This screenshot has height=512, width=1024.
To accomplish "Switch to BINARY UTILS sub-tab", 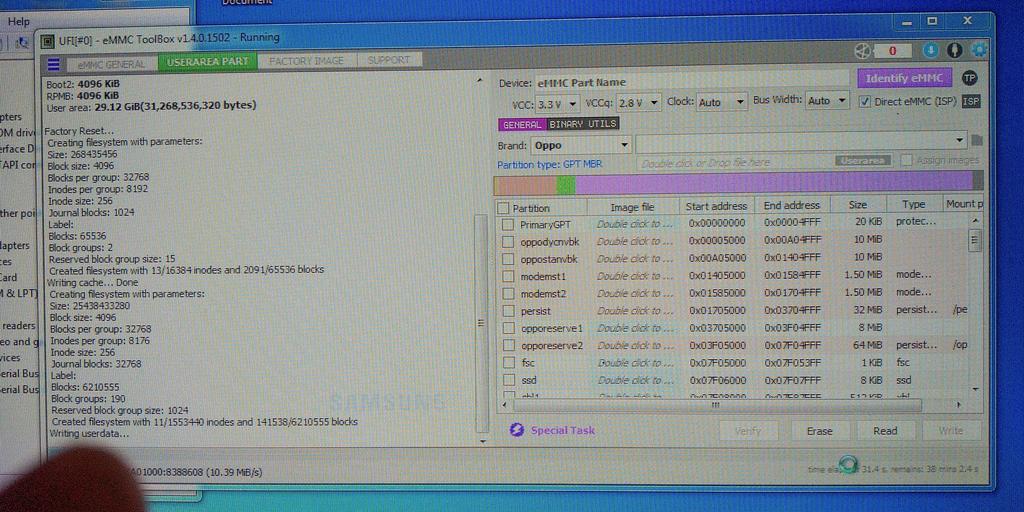I will (x=583, y=123).
